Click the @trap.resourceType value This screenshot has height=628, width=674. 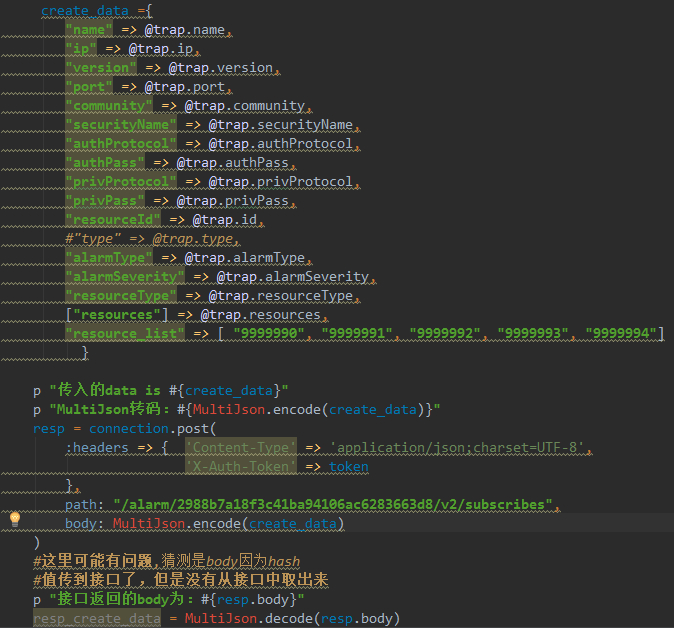(281, 296)
